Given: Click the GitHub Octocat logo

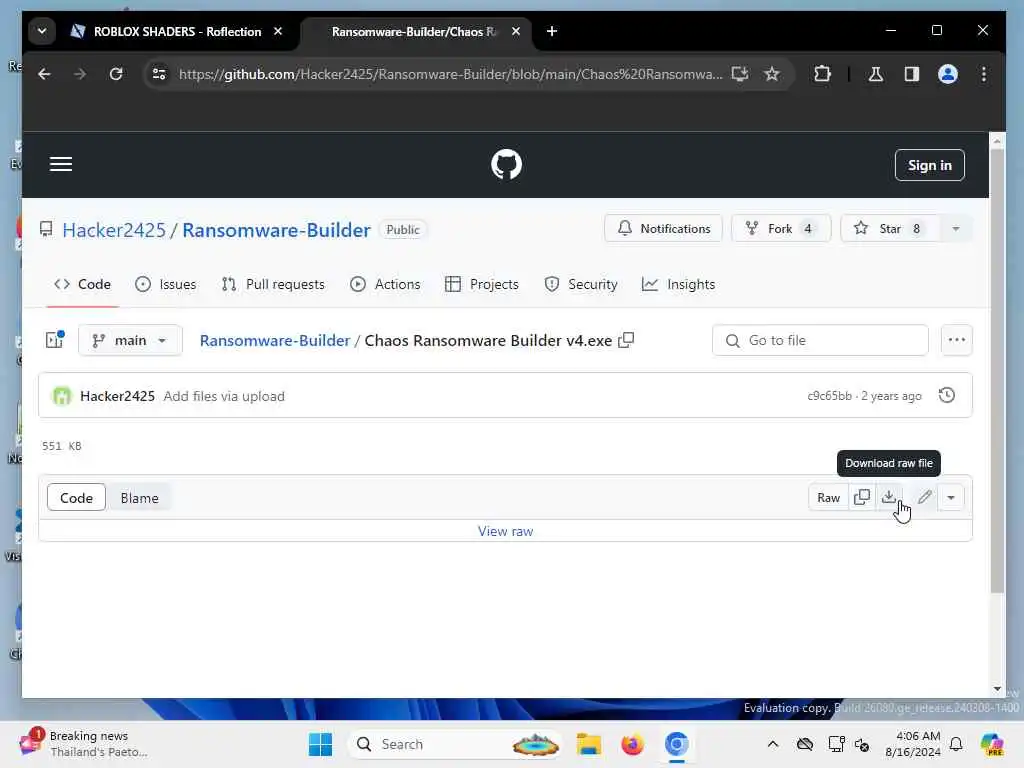Looking at the screenshot, I should tap(506, 164).
